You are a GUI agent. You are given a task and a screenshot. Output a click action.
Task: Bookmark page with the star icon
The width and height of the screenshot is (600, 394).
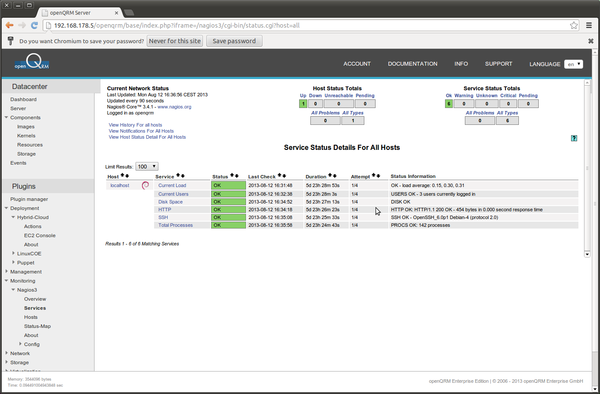(x=574, y=25)
